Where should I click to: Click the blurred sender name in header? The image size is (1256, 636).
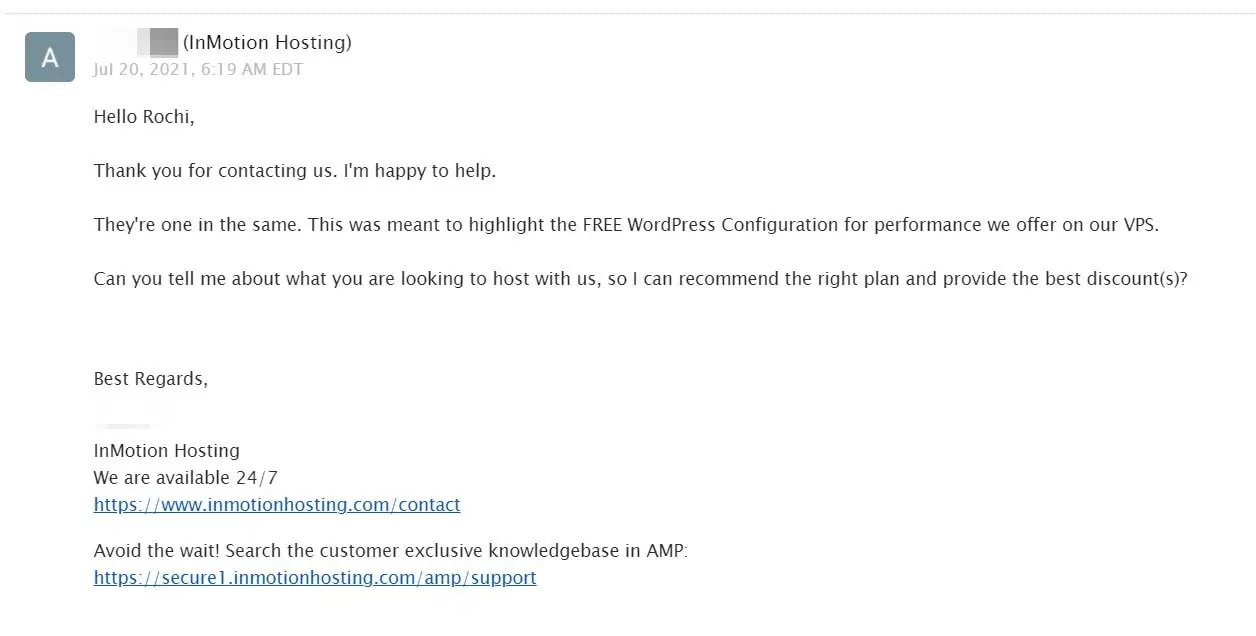click(x=137, y=42)
